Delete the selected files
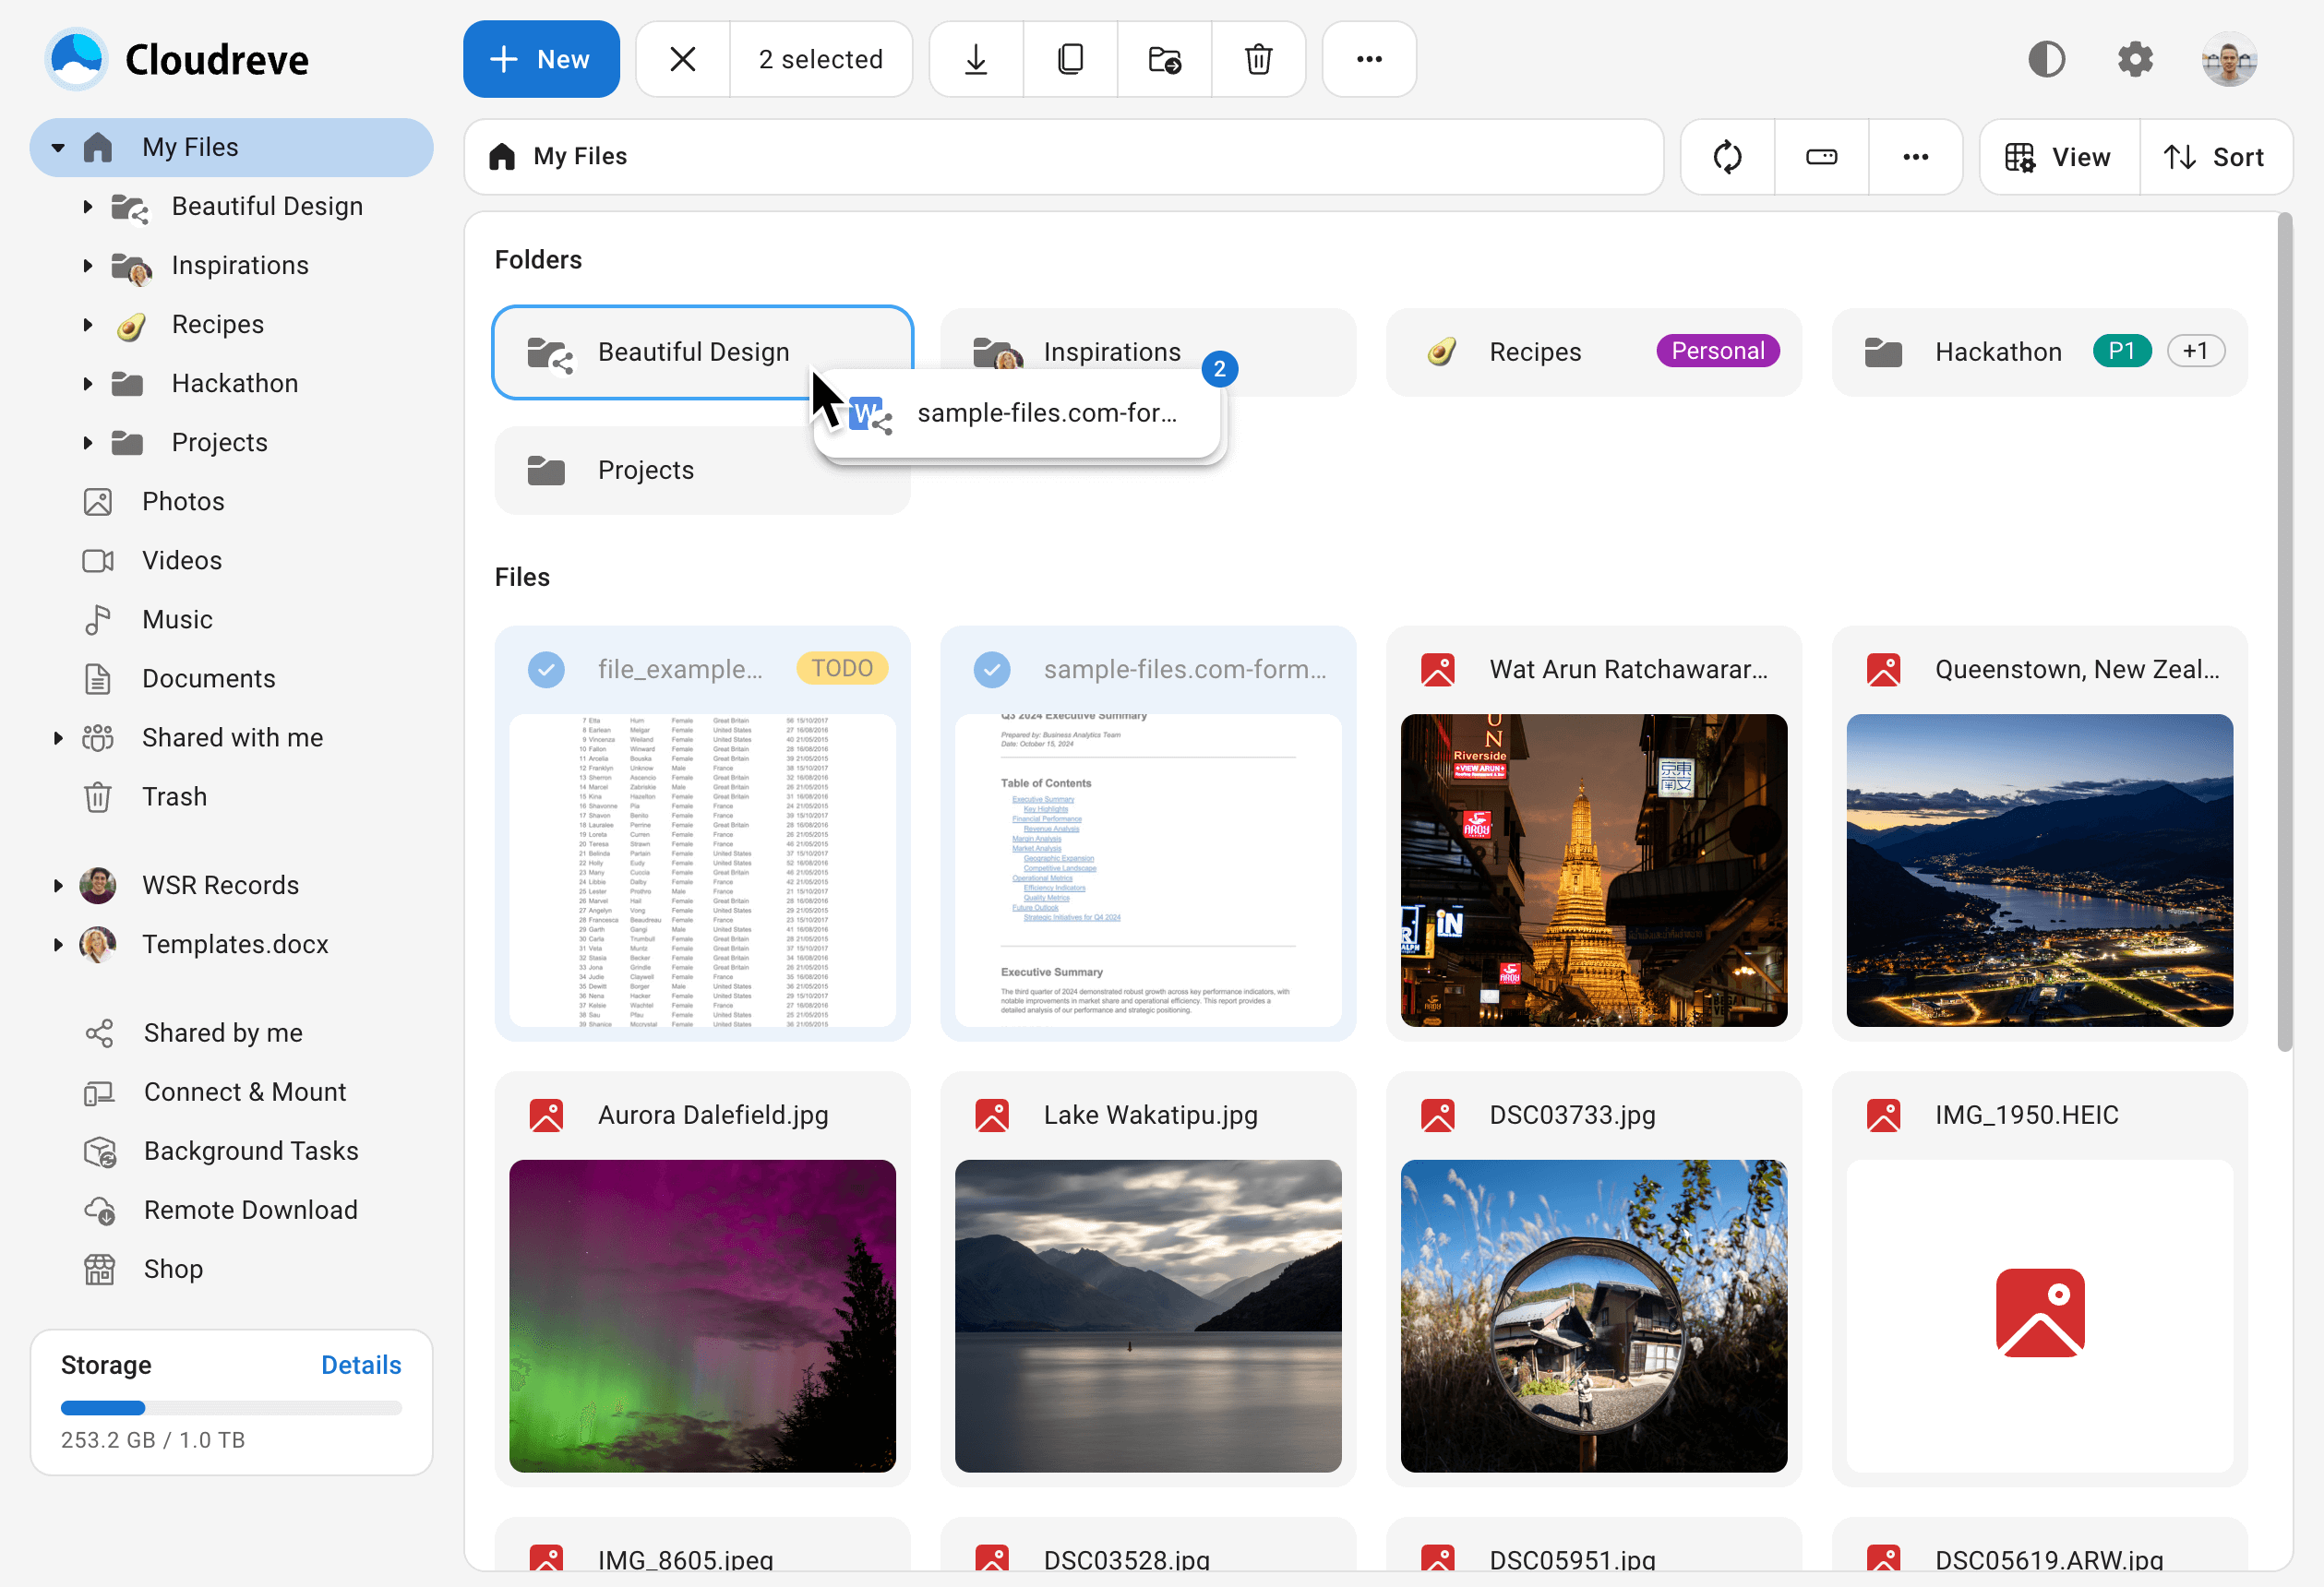 (1258, 58)
